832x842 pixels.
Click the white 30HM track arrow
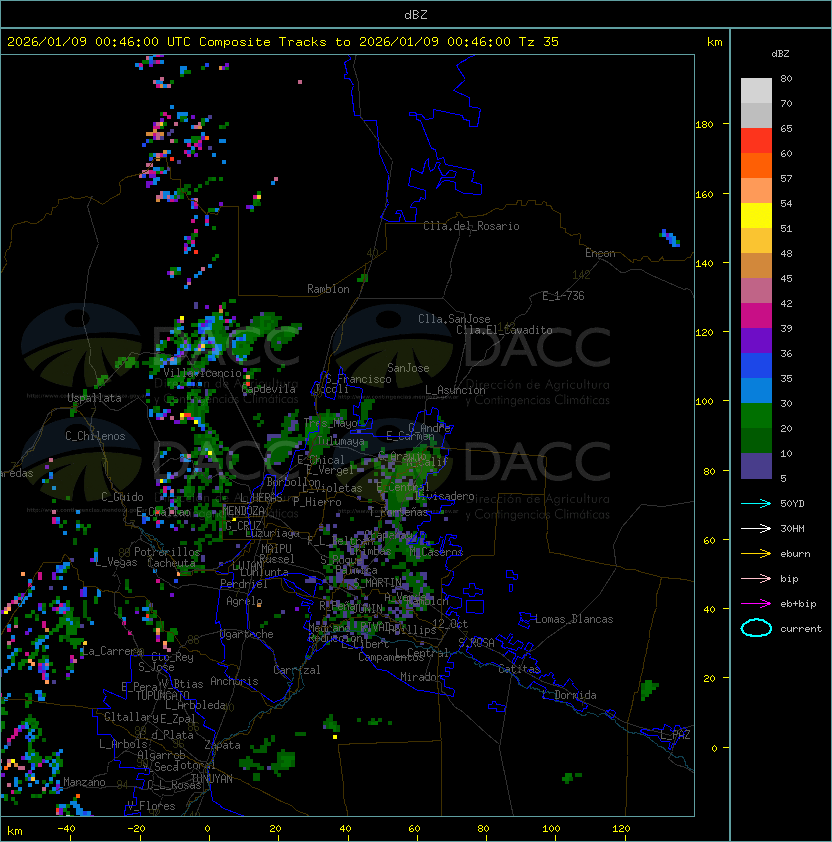click(756, 528)
